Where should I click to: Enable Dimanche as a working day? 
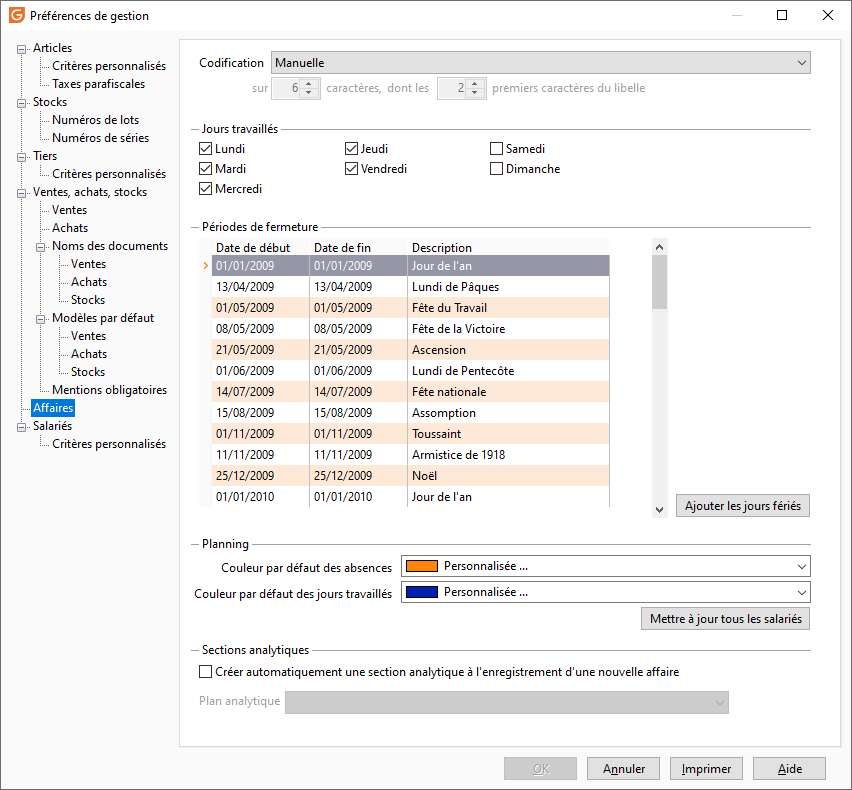coord(496,169)
